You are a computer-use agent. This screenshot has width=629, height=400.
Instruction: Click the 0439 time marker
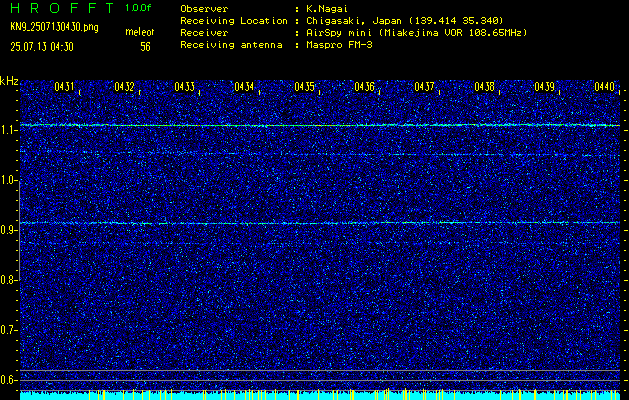pyautogui.click(x=544, y=87)
